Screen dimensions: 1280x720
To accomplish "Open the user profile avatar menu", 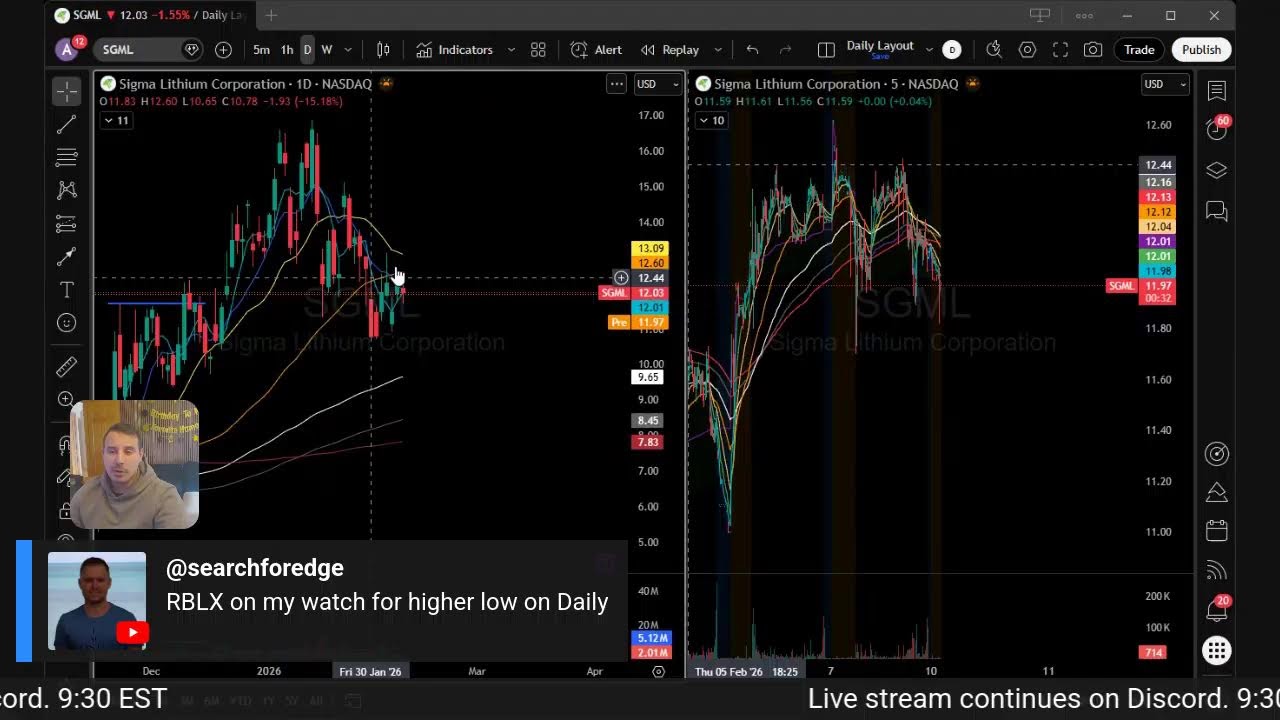I will click(68, 49).
